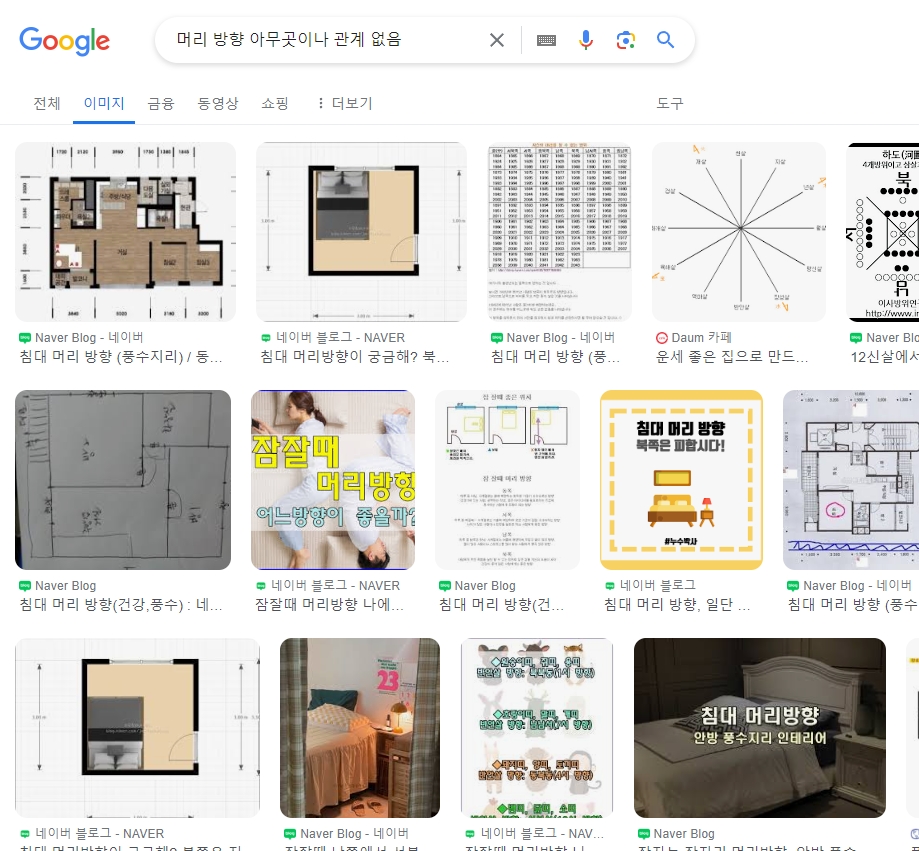Open link 침대 머리 방향 (풍수지리) / 동...
This screenshot has width=919, height=851.
point(121,356)
